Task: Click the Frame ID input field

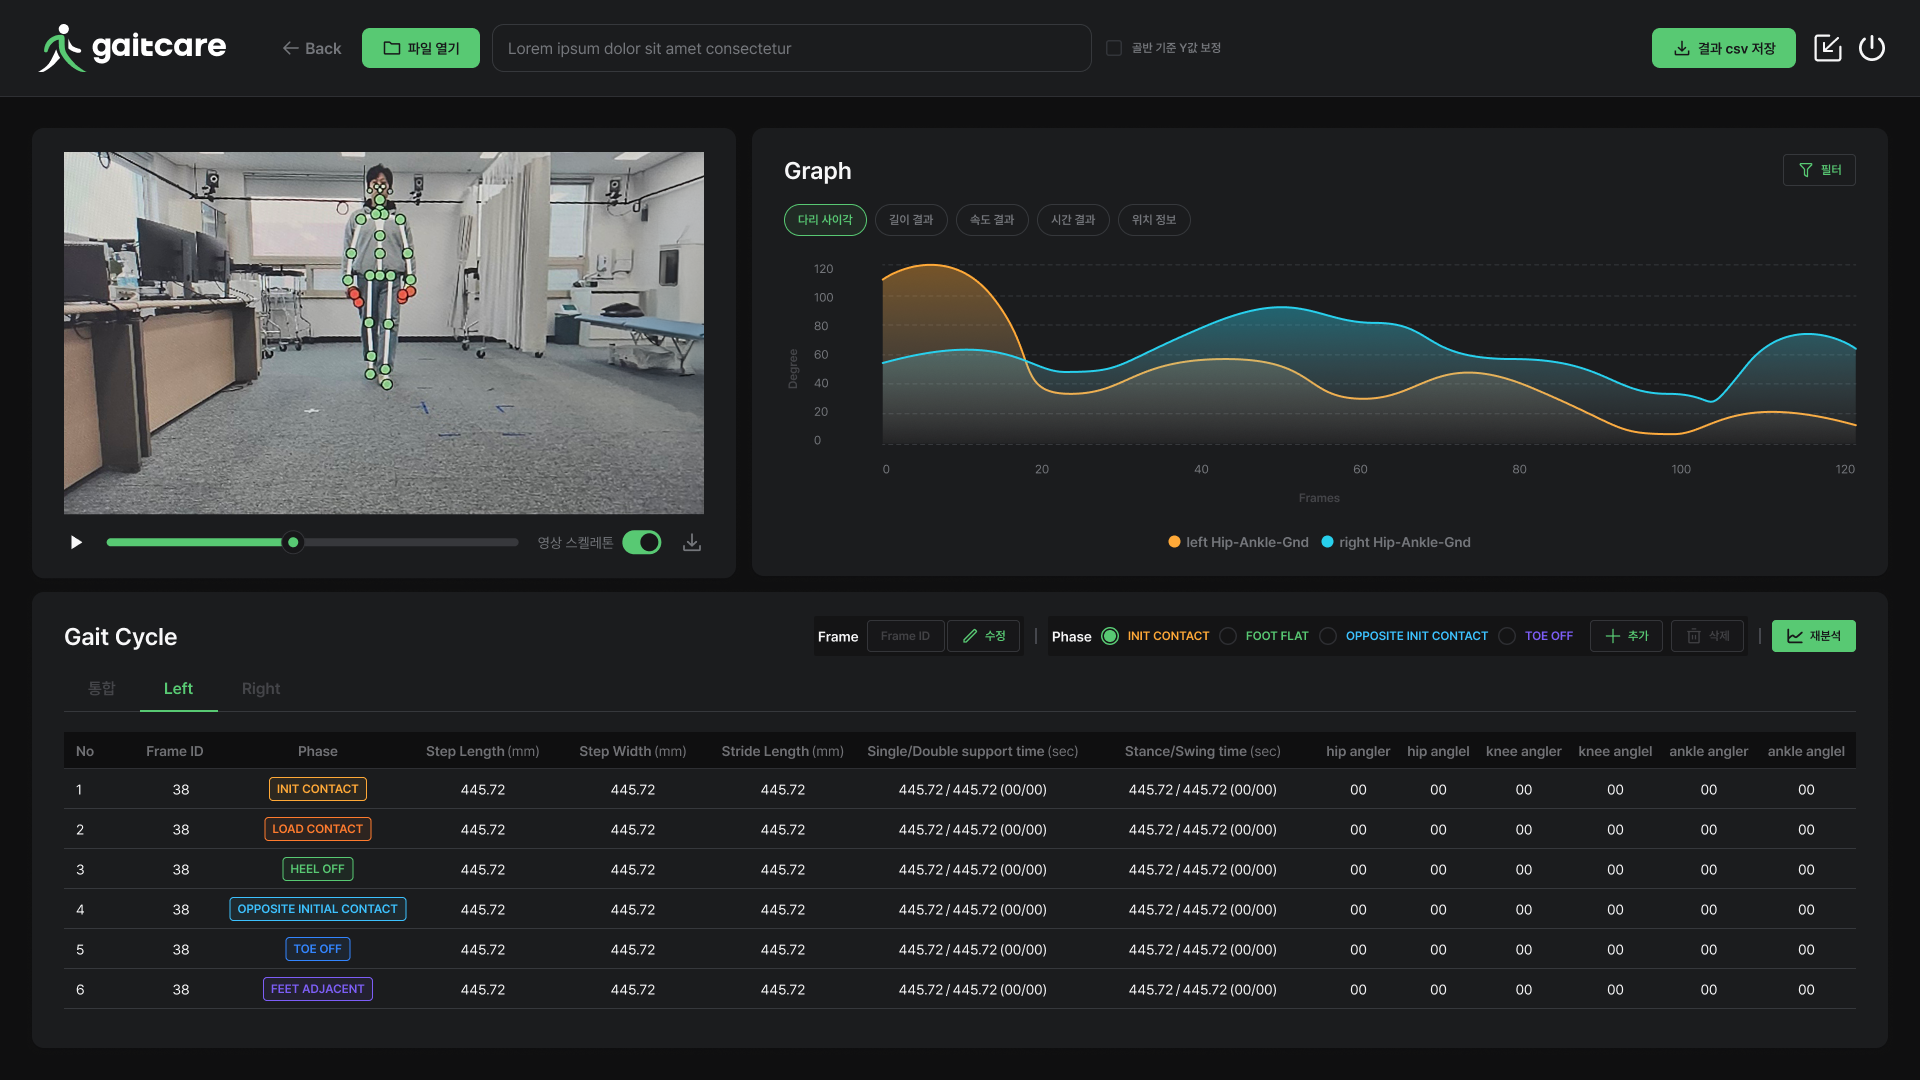Action: click(905, 636)
